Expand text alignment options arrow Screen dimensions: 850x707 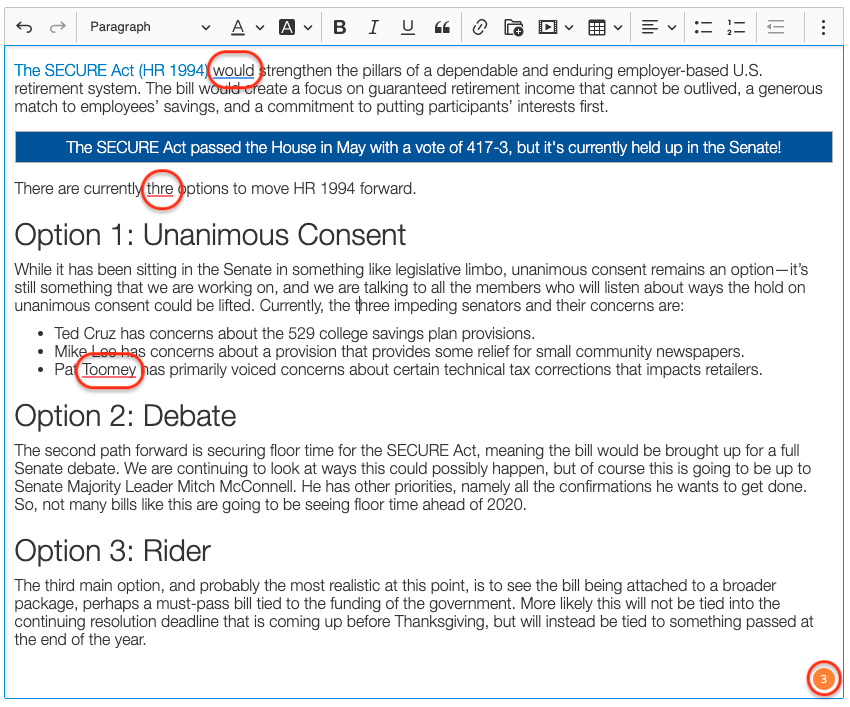point(672,27)
